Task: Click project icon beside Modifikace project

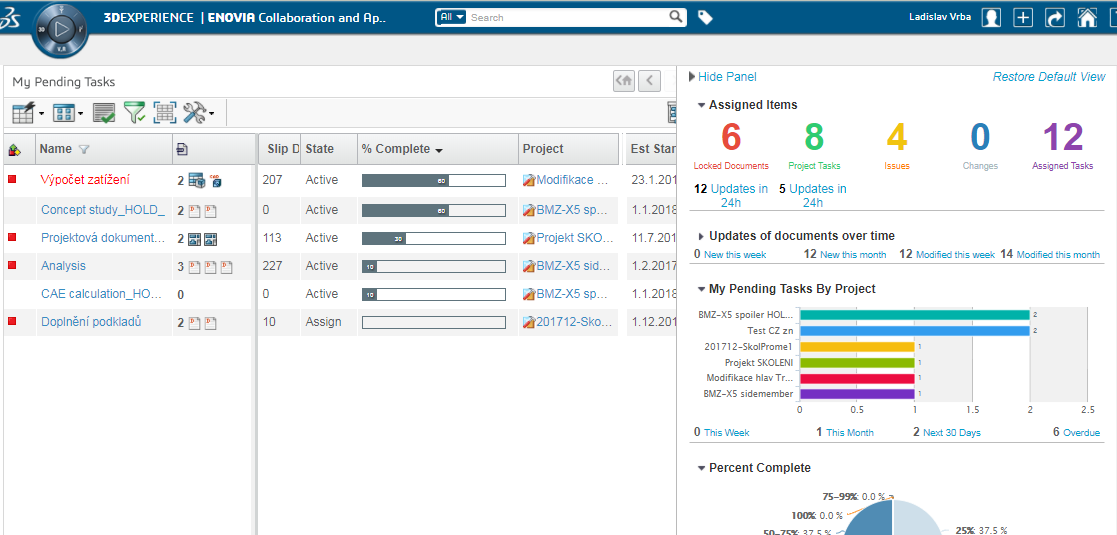Action: [x=529, y=180]
